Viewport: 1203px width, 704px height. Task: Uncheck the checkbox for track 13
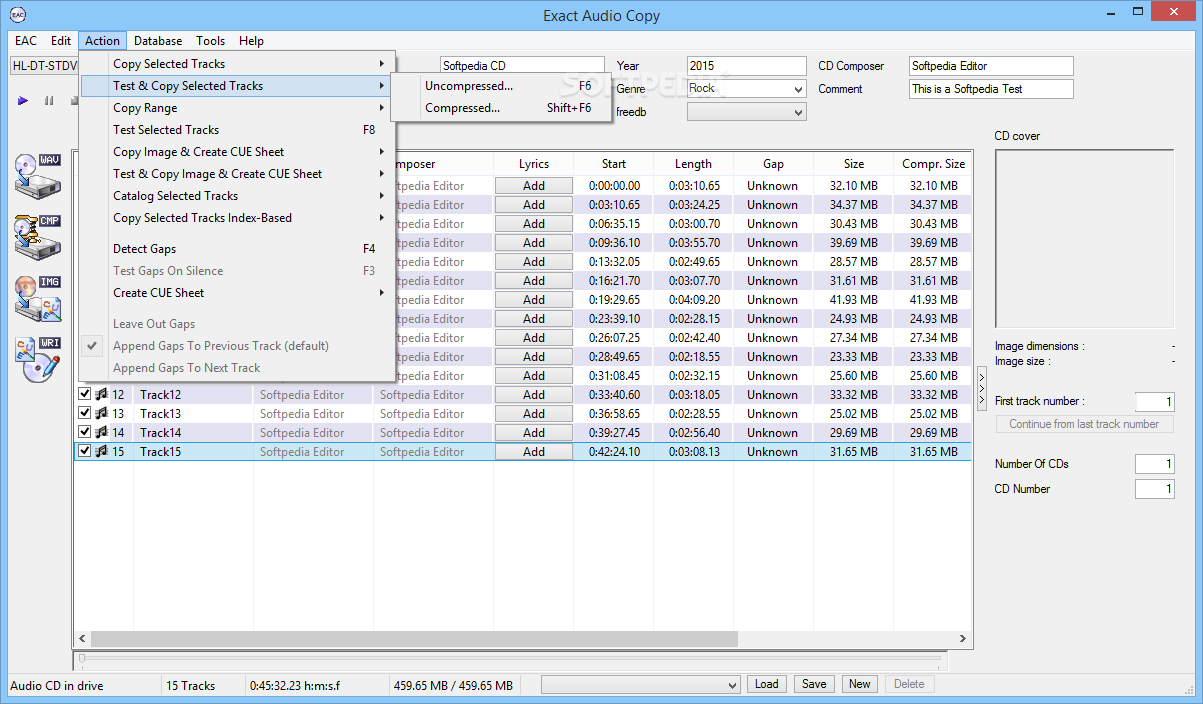click(84, 413)
